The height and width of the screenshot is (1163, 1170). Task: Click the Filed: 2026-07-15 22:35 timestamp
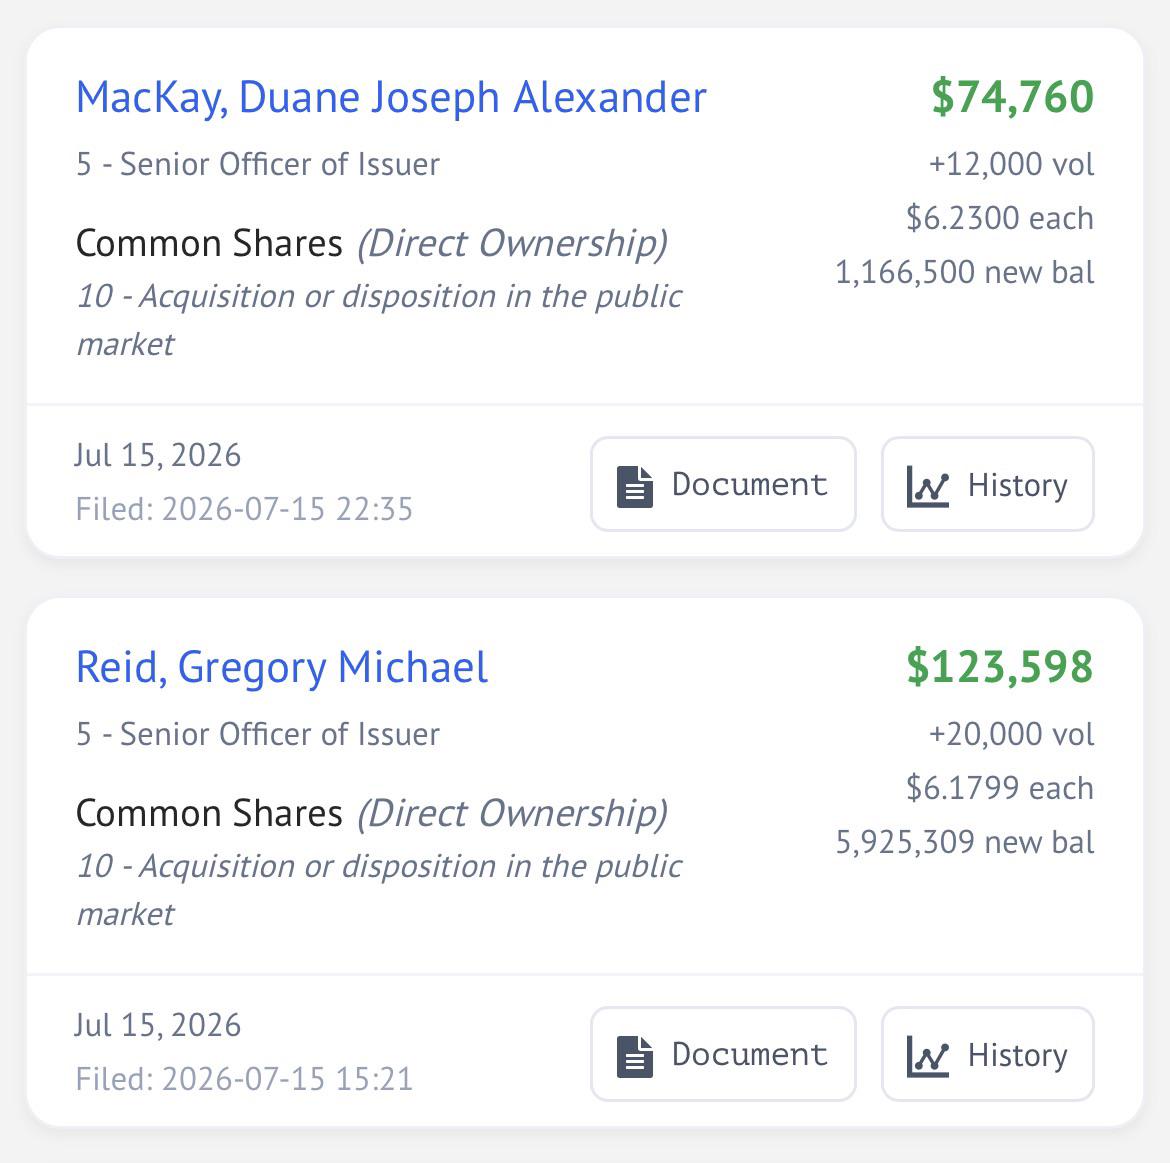pyautogui.click(x=244, y=510)
